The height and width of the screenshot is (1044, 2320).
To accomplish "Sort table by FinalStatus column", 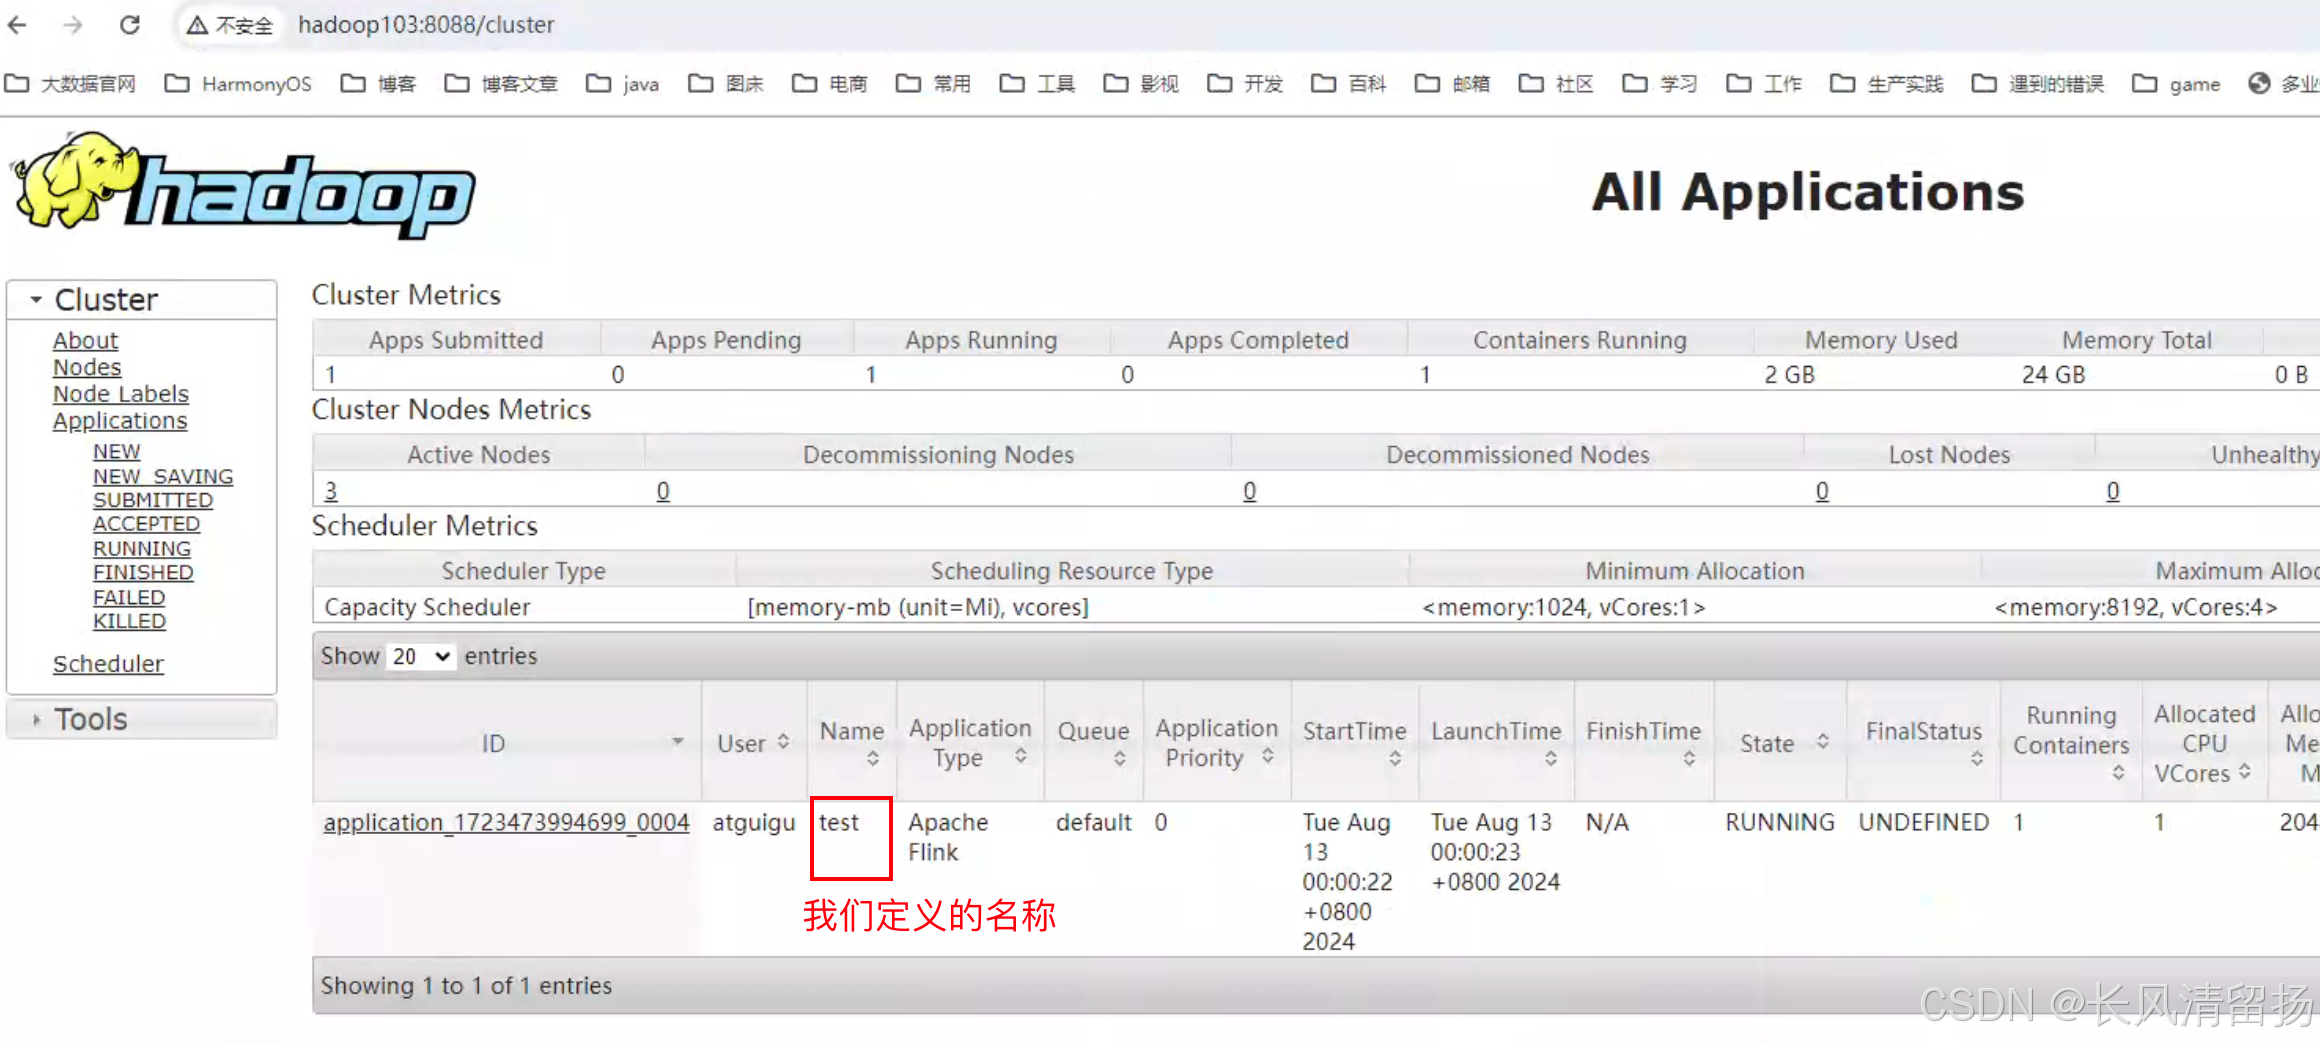I will [x=1924, y=743].
